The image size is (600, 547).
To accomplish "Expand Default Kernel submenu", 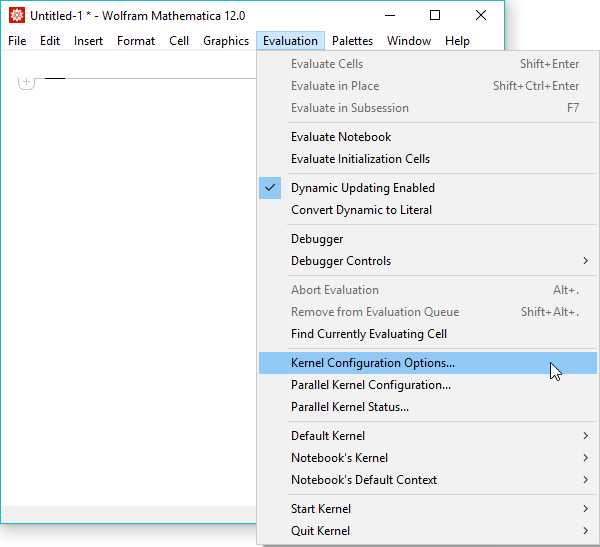I will tap(428, 436).
